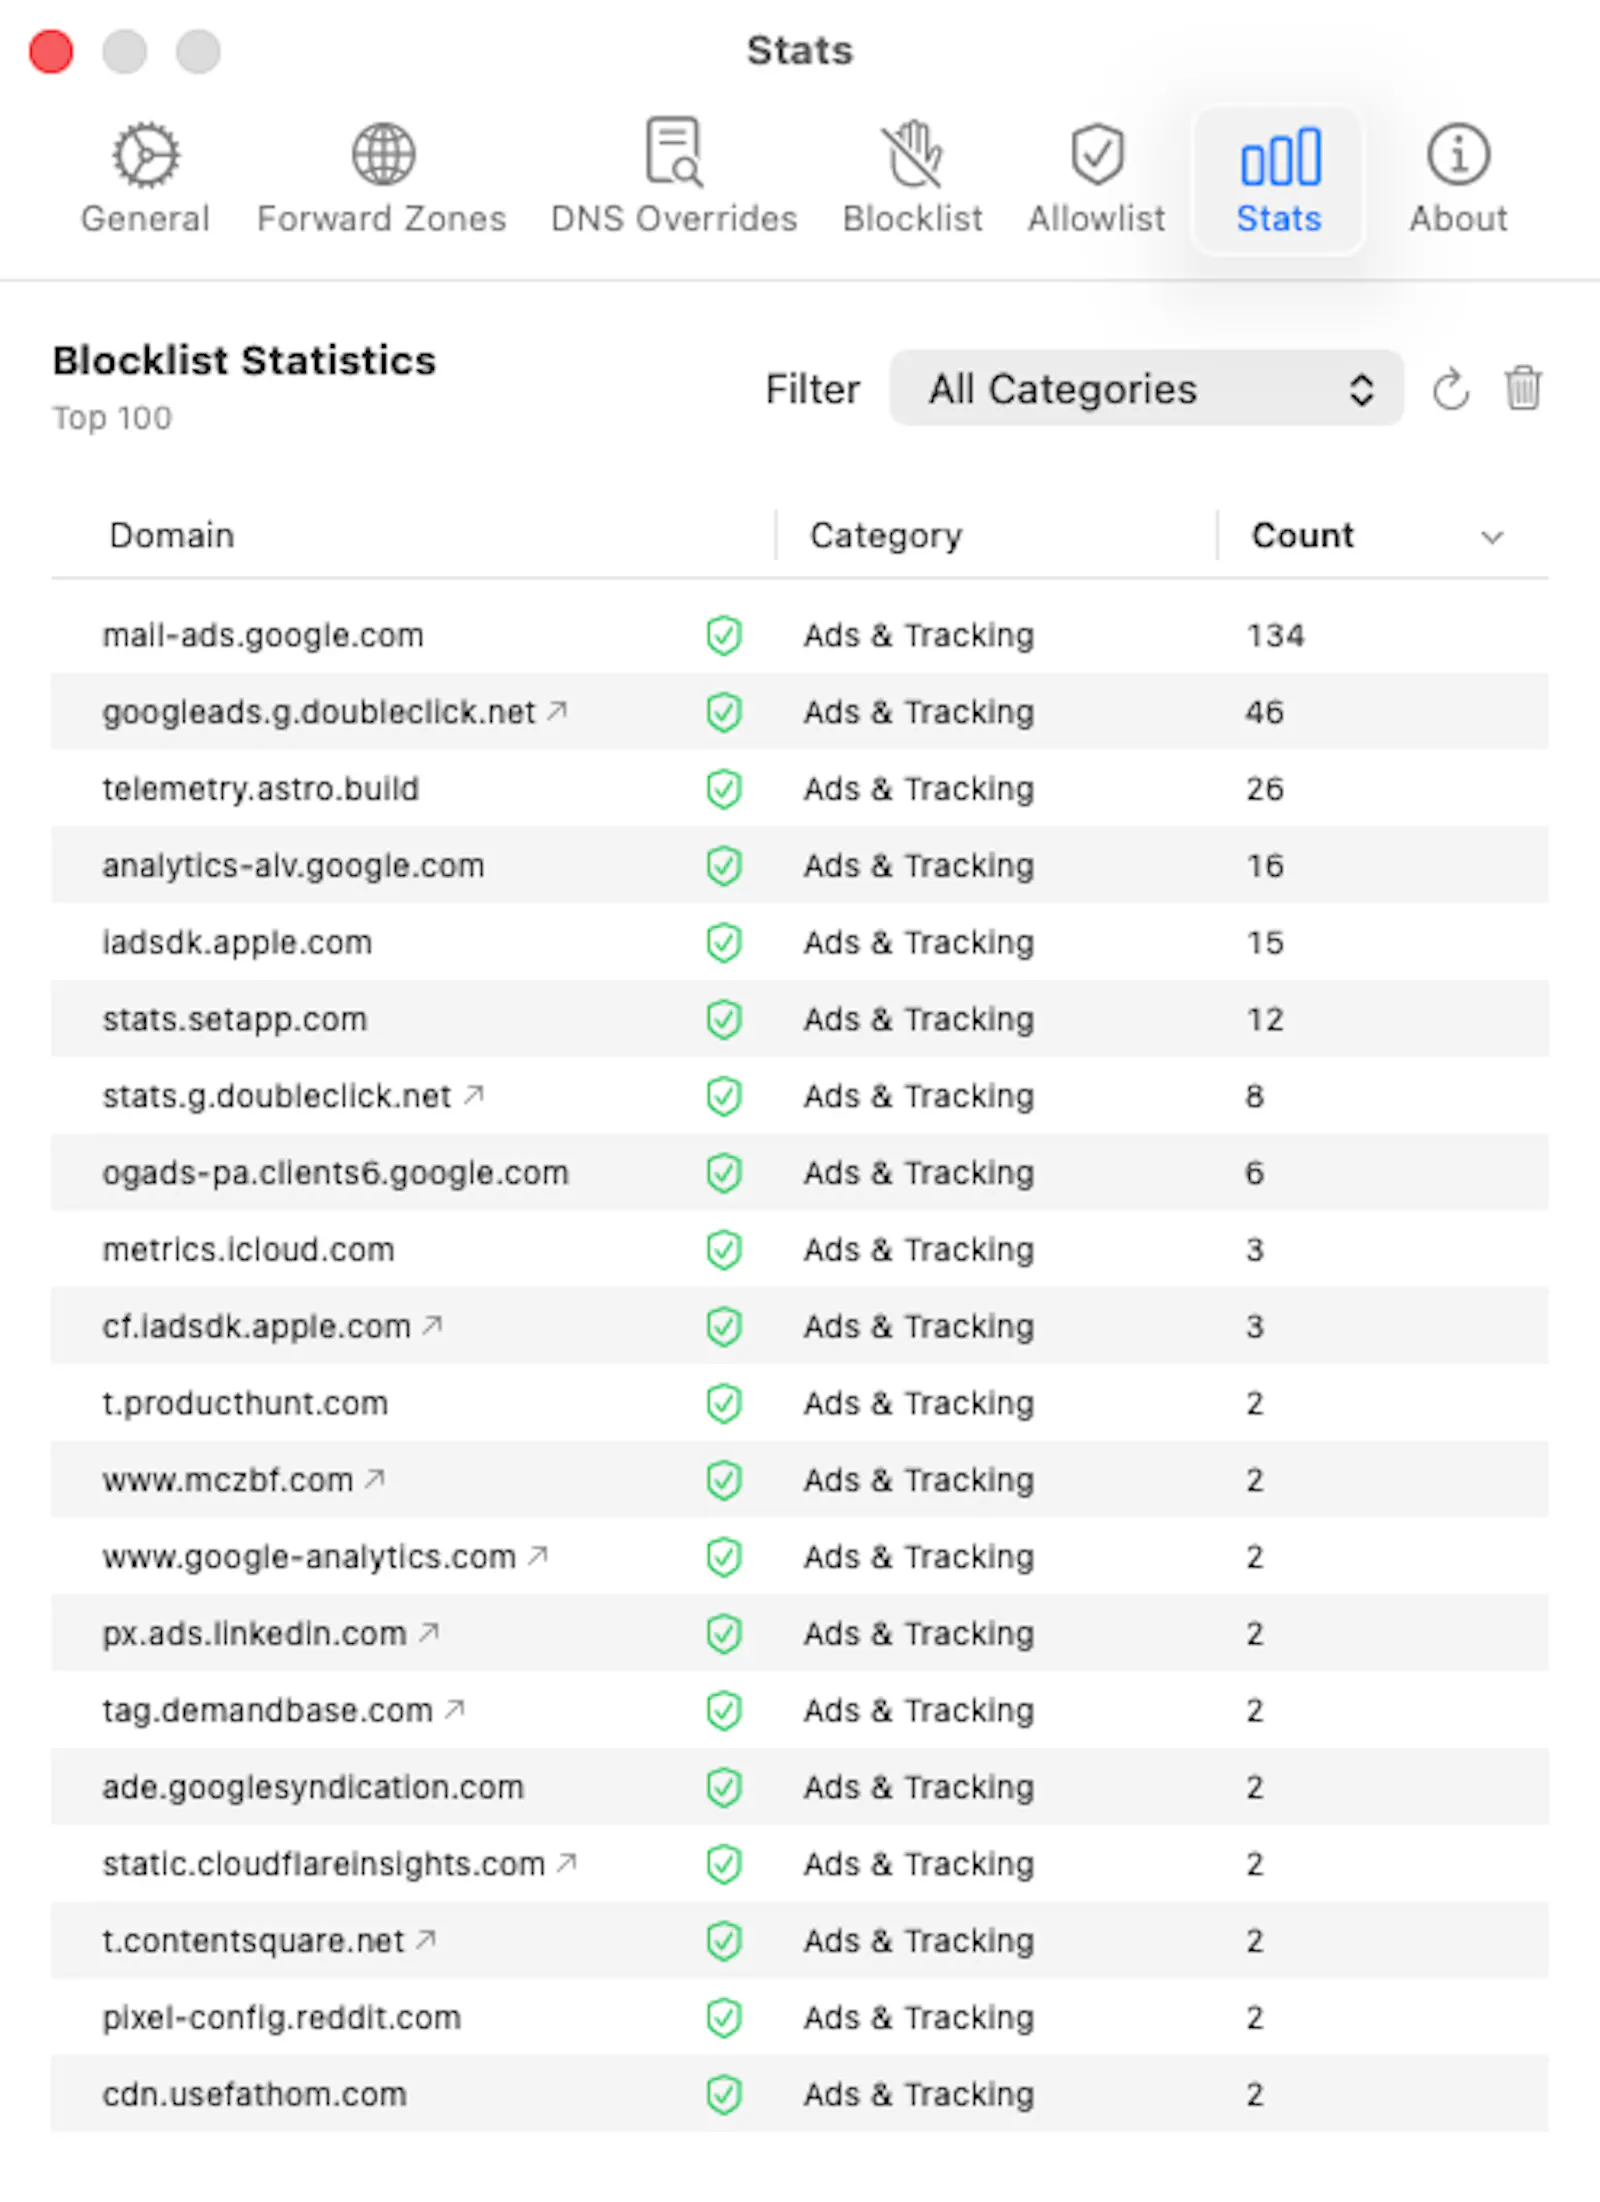Viewport: 1600px width, 2202px height.
Task: Click the arrow icon next to t.contentsquare.net
Action: point(426,1939)
